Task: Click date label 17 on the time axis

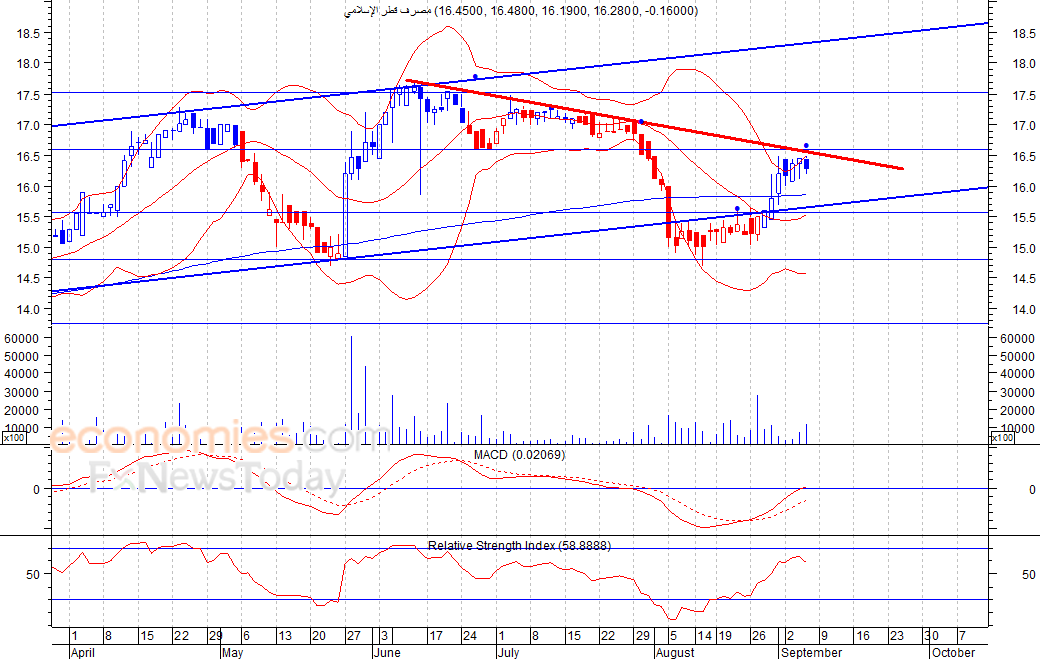Action: tap(436, 636)
